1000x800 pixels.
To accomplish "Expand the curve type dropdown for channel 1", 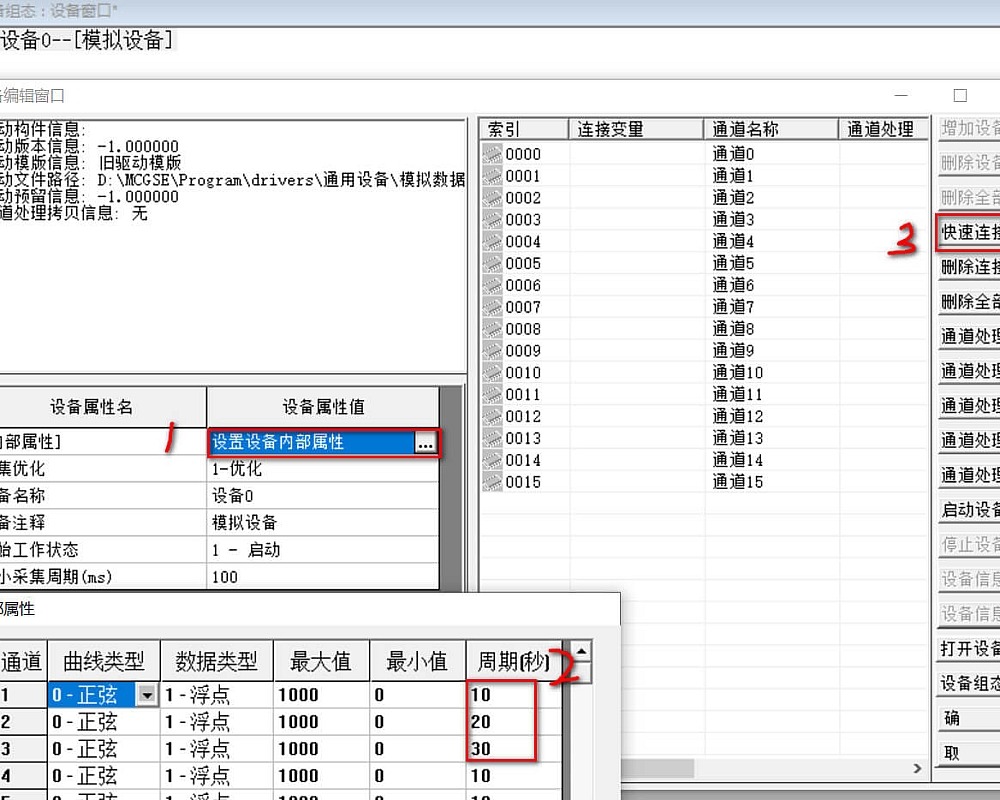I will point(148,695).
